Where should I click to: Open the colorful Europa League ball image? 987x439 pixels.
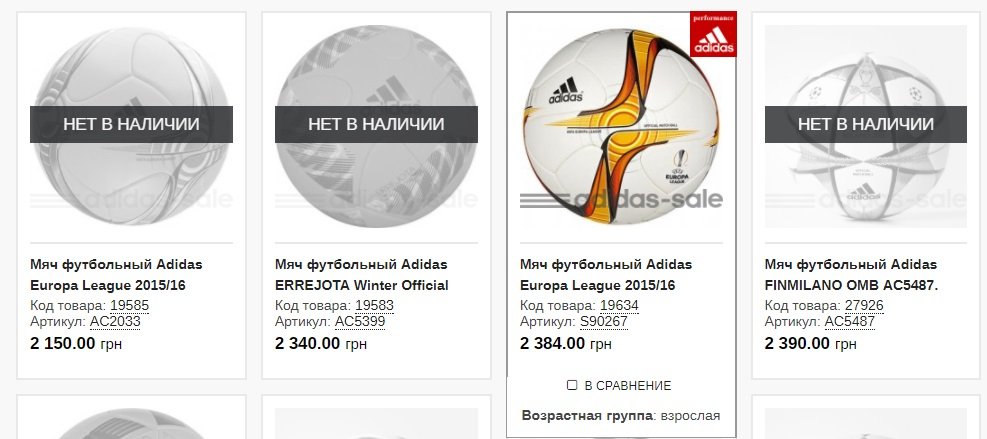[x=621, y=126]
